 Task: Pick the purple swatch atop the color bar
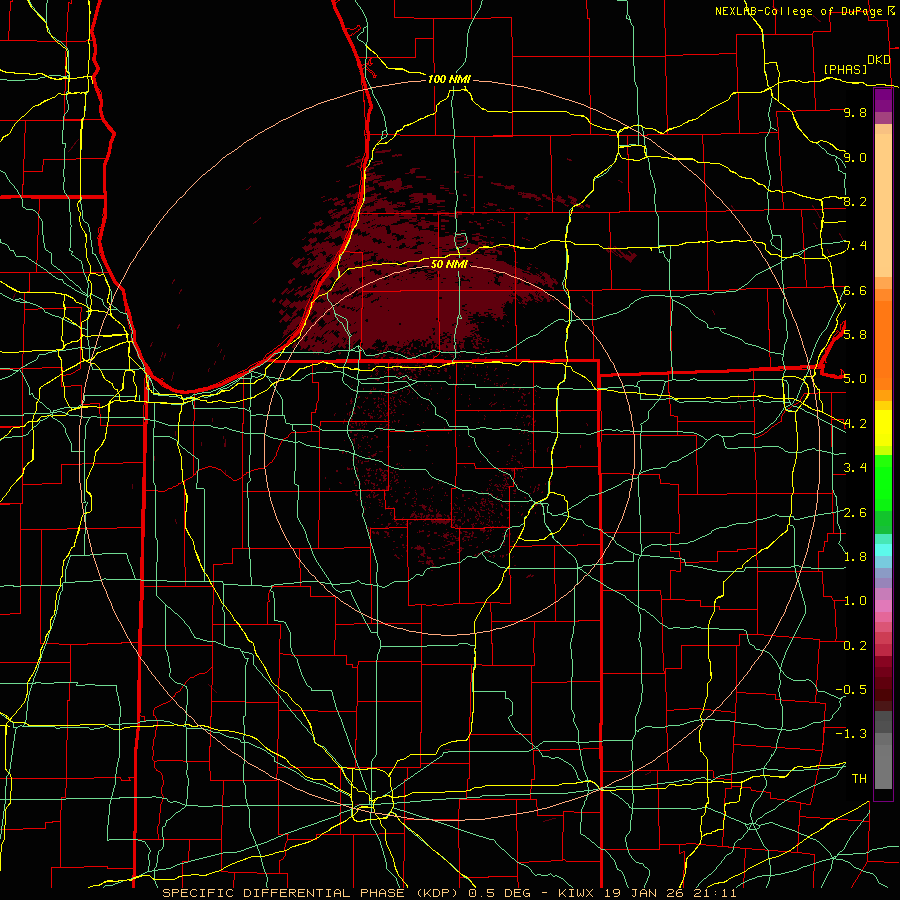(883, 100)
